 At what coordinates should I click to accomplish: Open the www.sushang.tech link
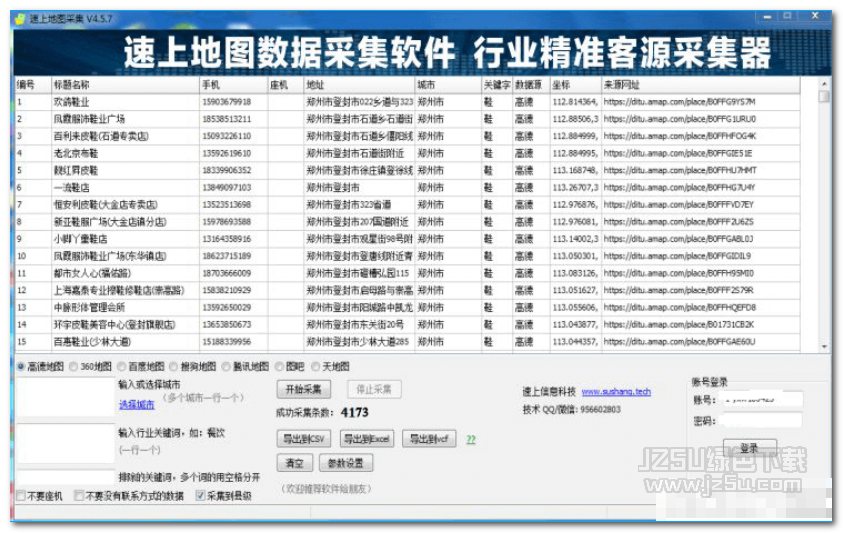(x=616, y=392)
